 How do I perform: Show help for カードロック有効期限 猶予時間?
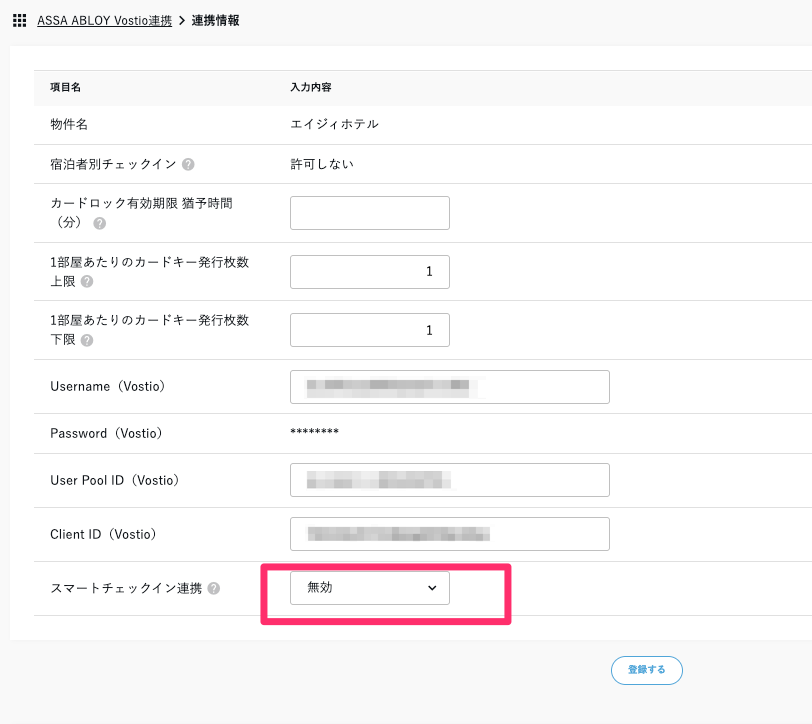tap(99, 223)
